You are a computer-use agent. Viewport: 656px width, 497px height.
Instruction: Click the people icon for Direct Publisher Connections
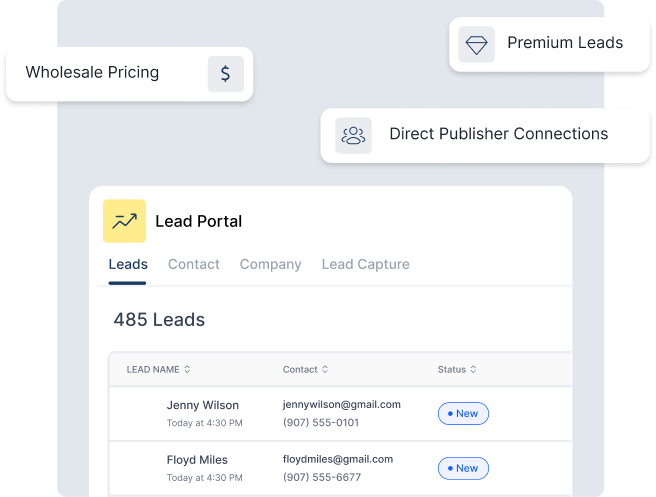point(353,135)
